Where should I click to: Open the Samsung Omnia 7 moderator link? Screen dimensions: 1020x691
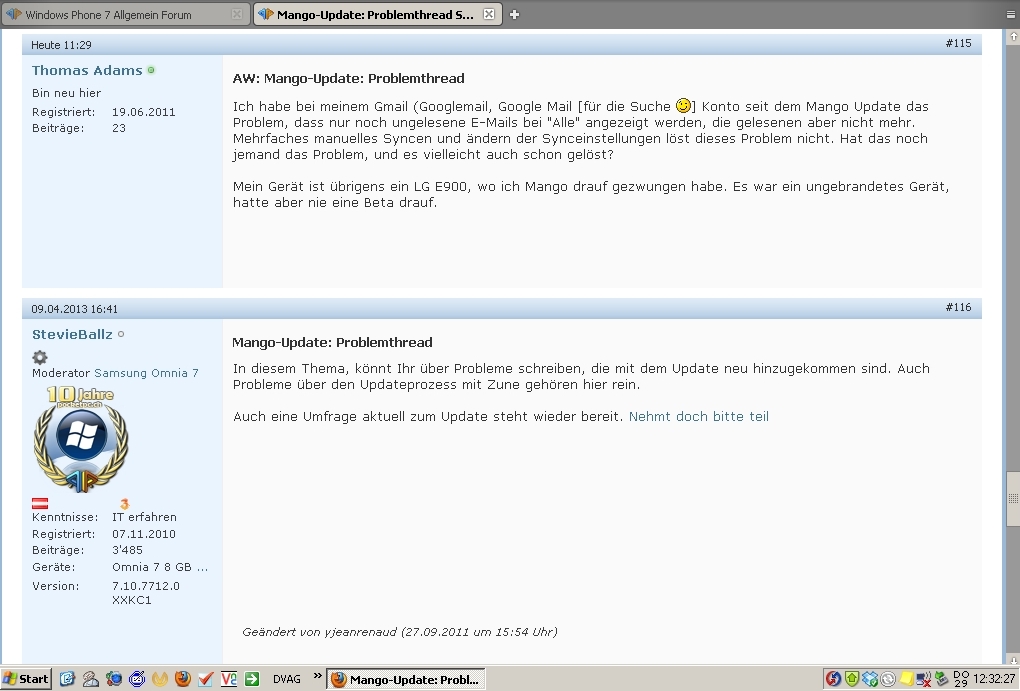point(146,373)
